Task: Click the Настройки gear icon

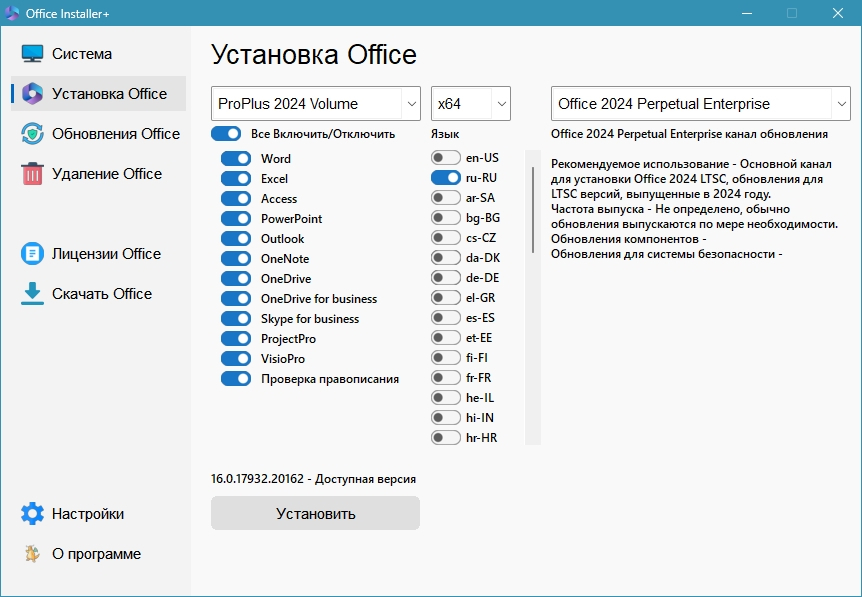Action: 32,513
